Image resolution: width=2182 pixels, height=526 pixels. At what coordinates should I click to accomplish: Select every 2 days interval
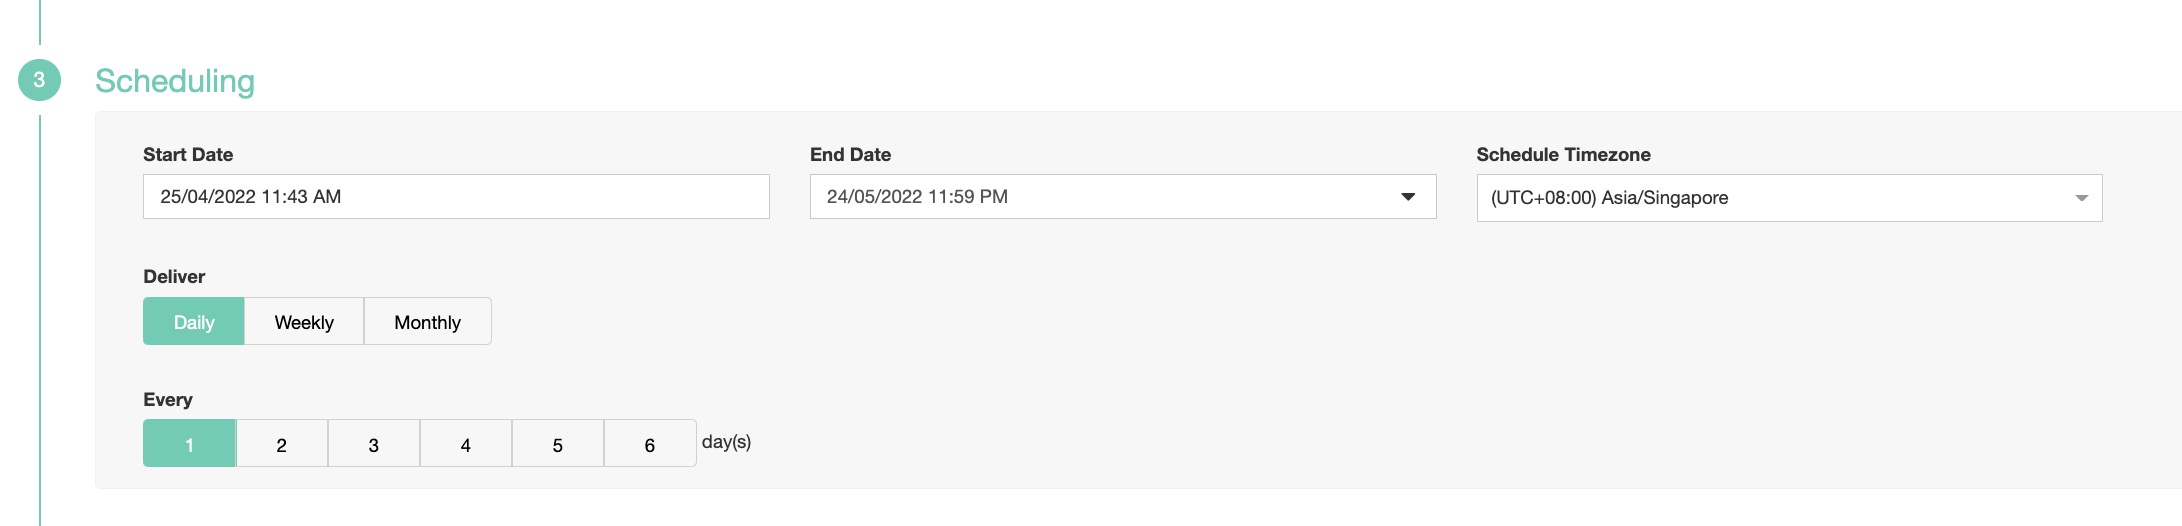tap(281, 444)
